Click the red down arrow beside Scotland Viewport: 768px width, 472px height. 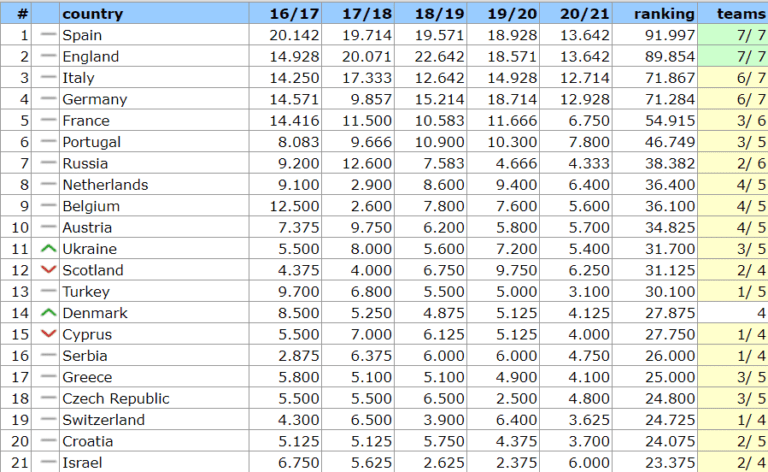click(x=48, y=270)
